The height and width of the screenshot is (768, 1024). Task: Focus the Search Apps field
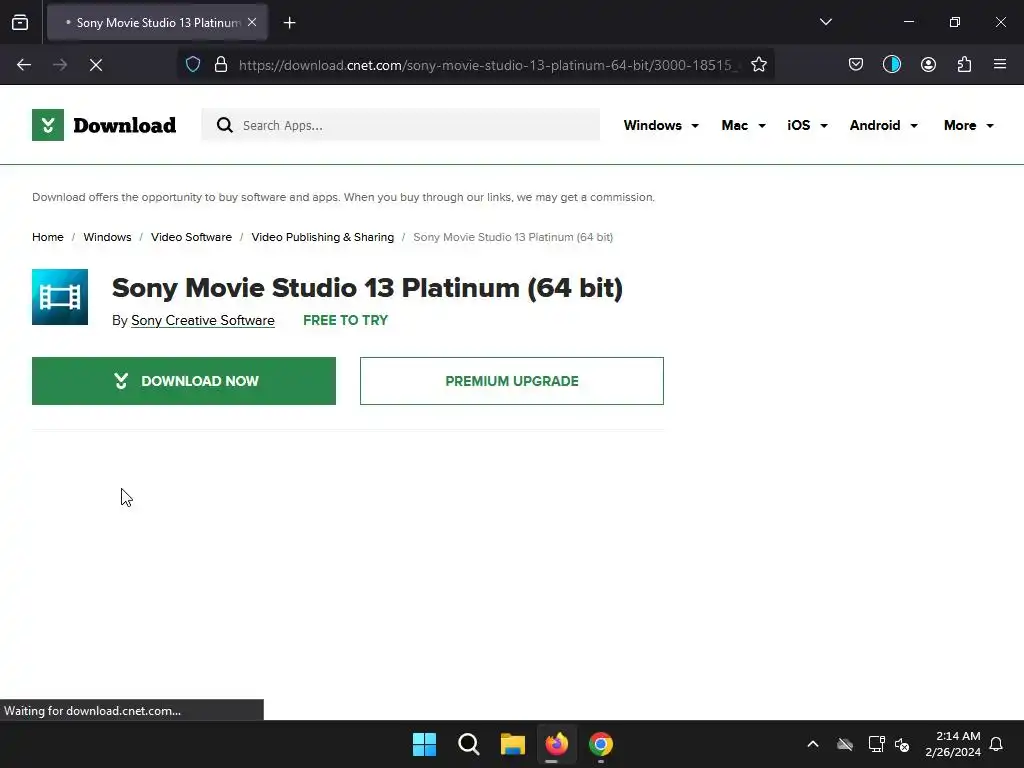tap(400, 125)
